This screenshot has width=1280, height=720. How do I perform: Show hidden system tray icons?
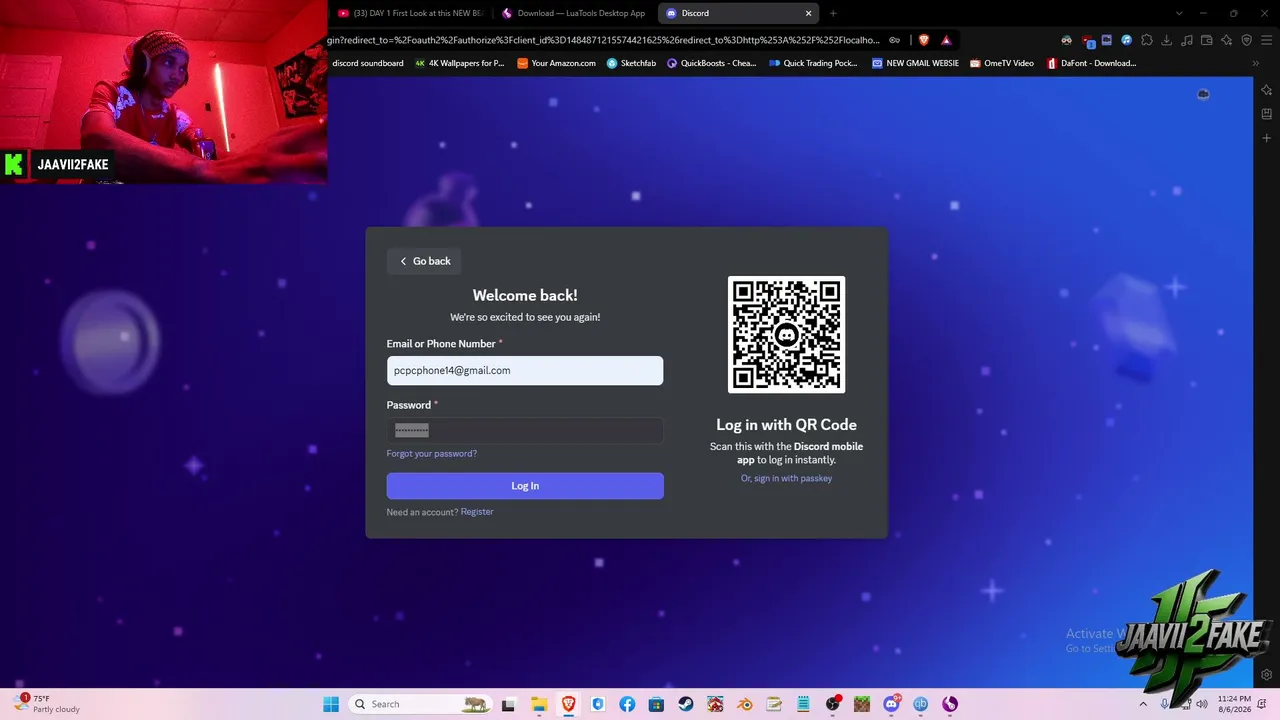pyautogui.click(x=1145, y=704)
